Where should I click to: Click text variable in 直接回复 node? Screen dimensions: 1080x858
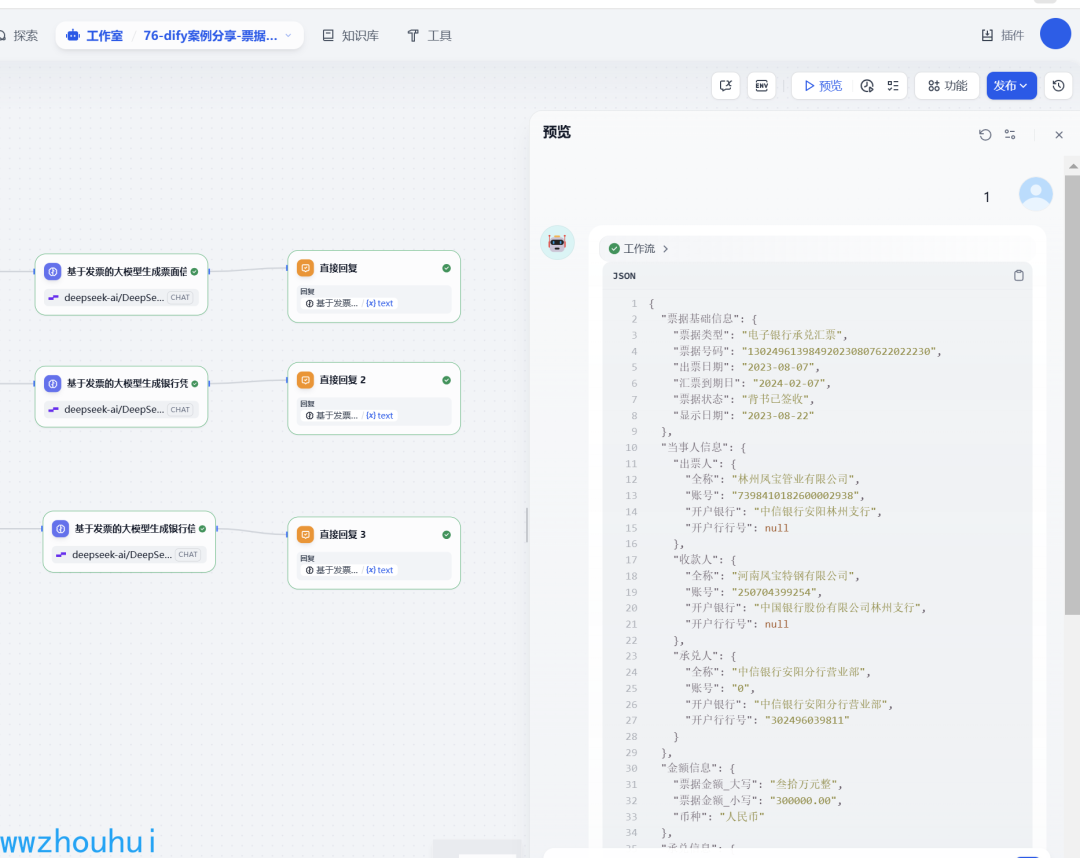[380, 303]
